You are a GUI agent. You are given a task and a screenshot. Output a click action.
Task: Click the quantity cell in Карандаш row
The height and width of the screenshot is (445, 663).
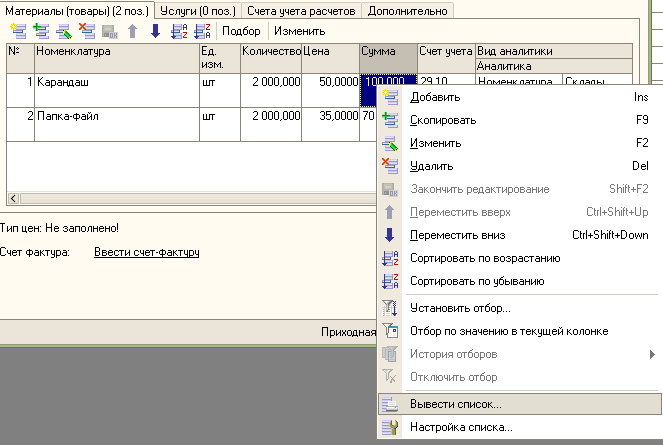coord(271,91)
